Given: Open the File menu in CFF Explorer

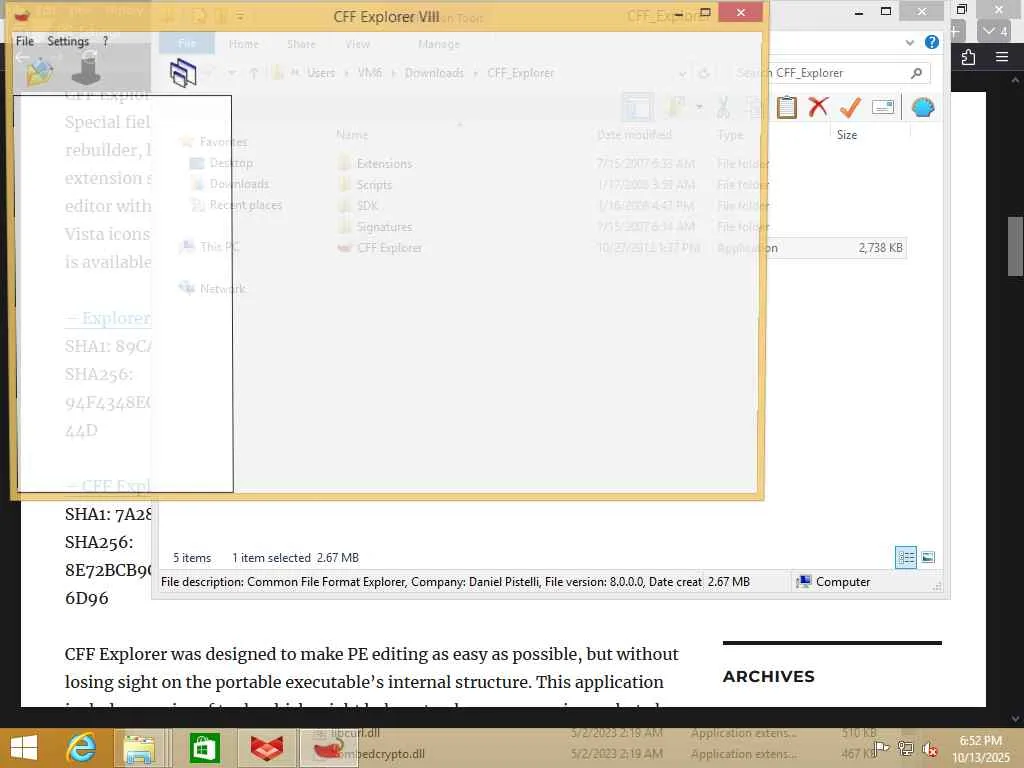Looking at the screenshot, I should tap(25, 41).
